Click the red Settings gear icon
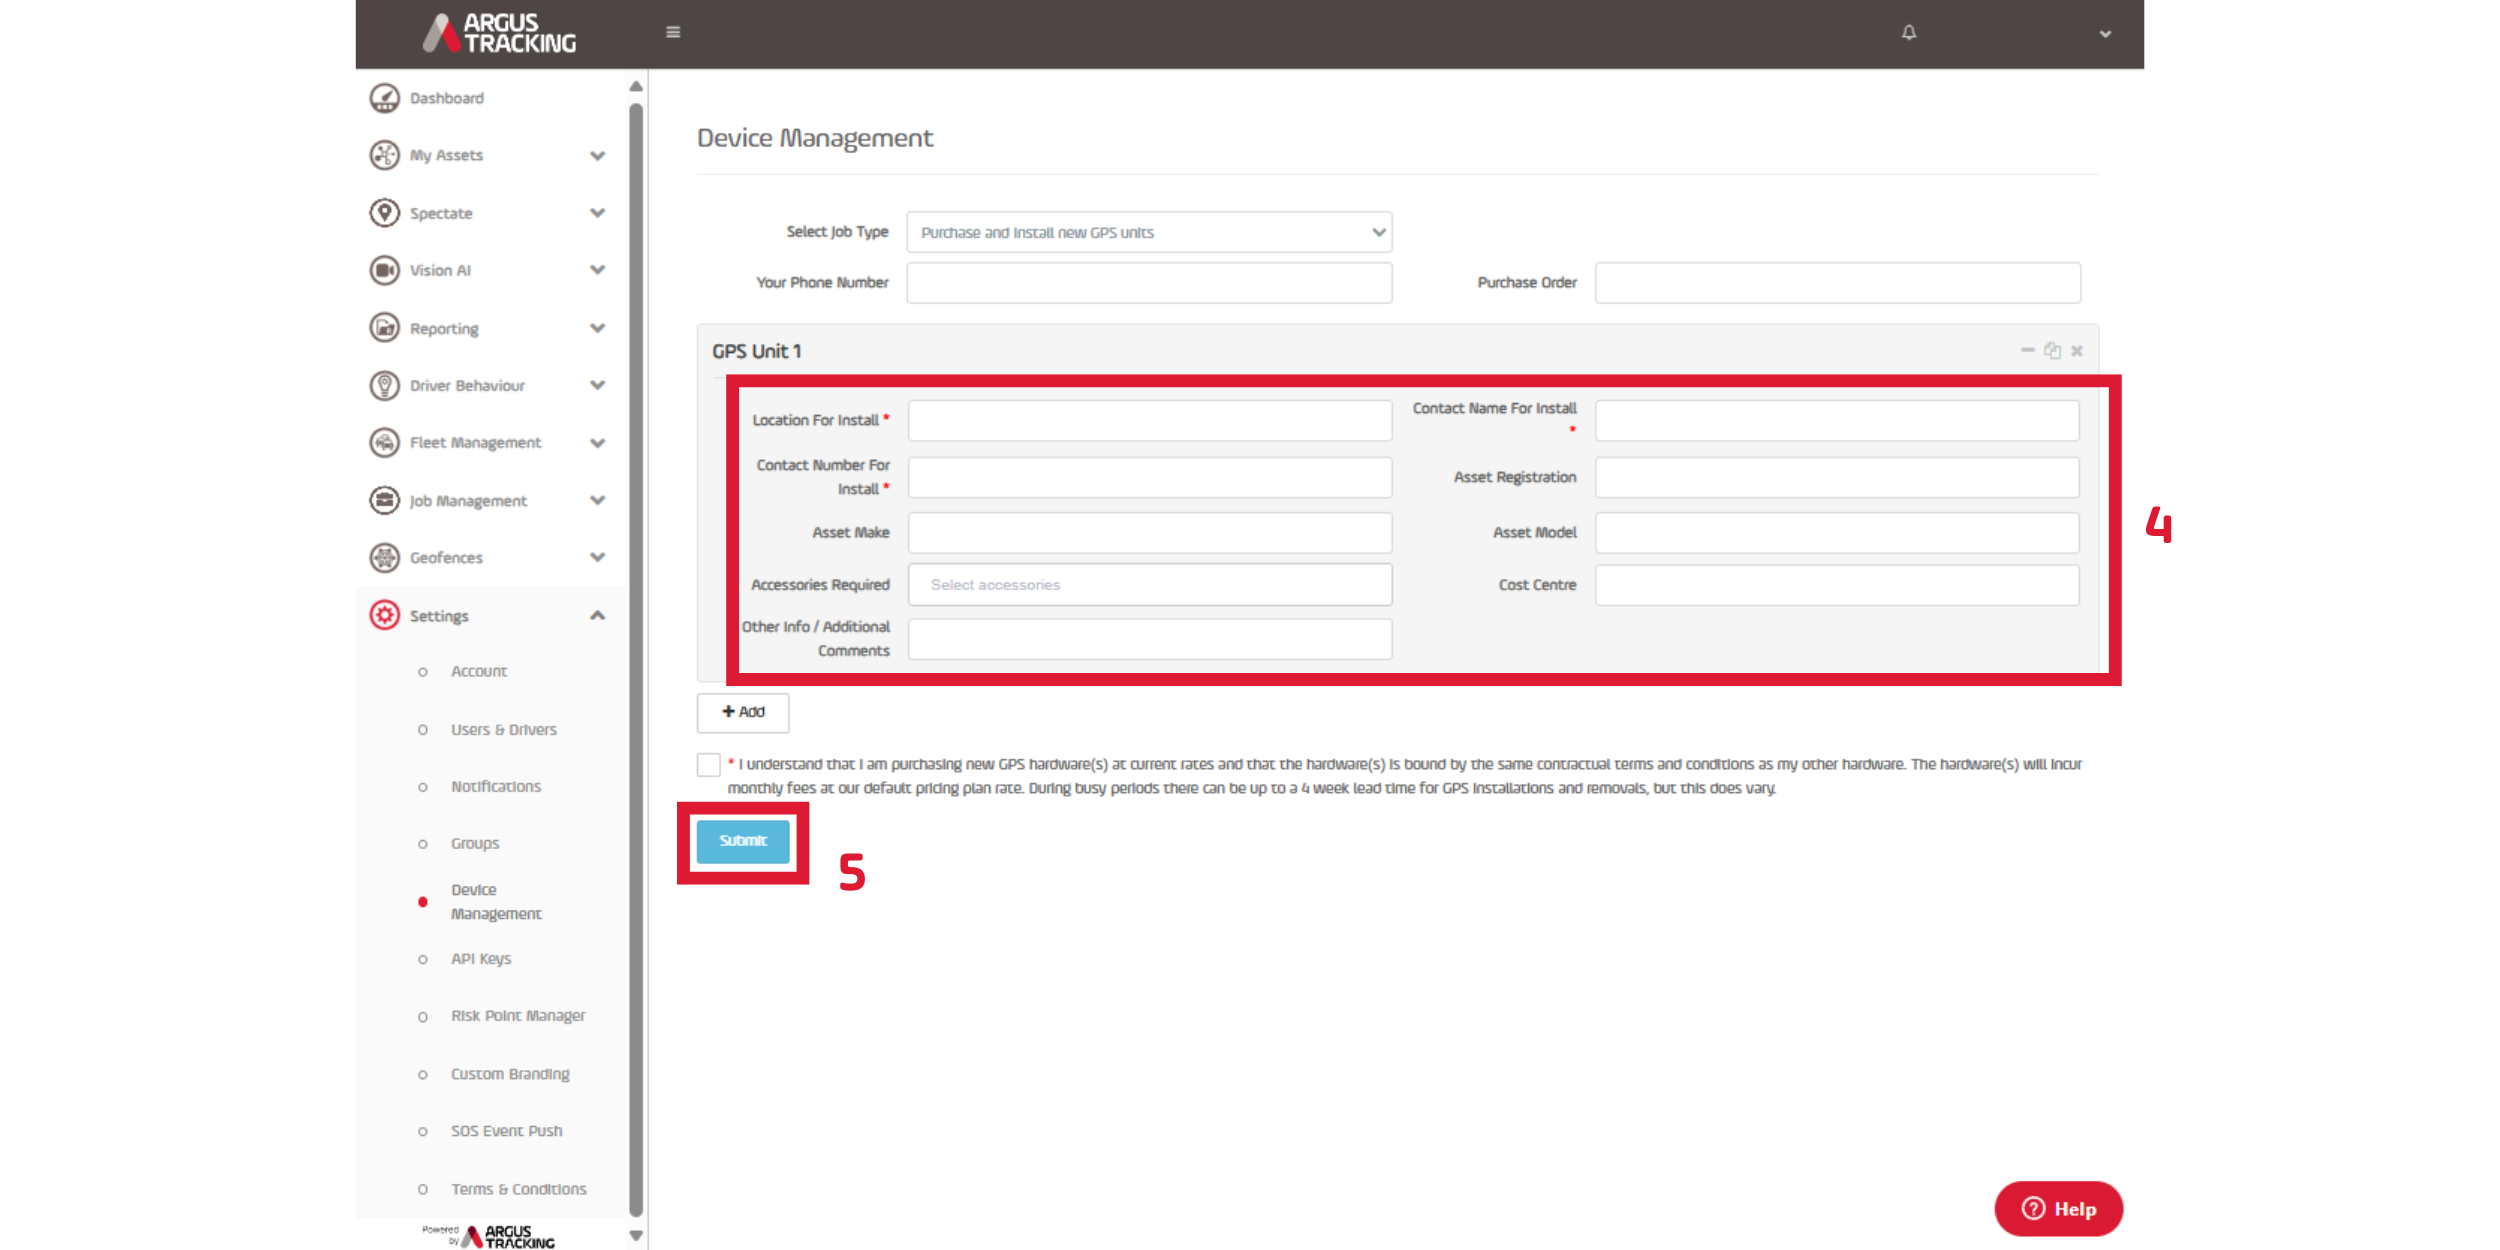2500x1250 pixels. tap(384, 615)
